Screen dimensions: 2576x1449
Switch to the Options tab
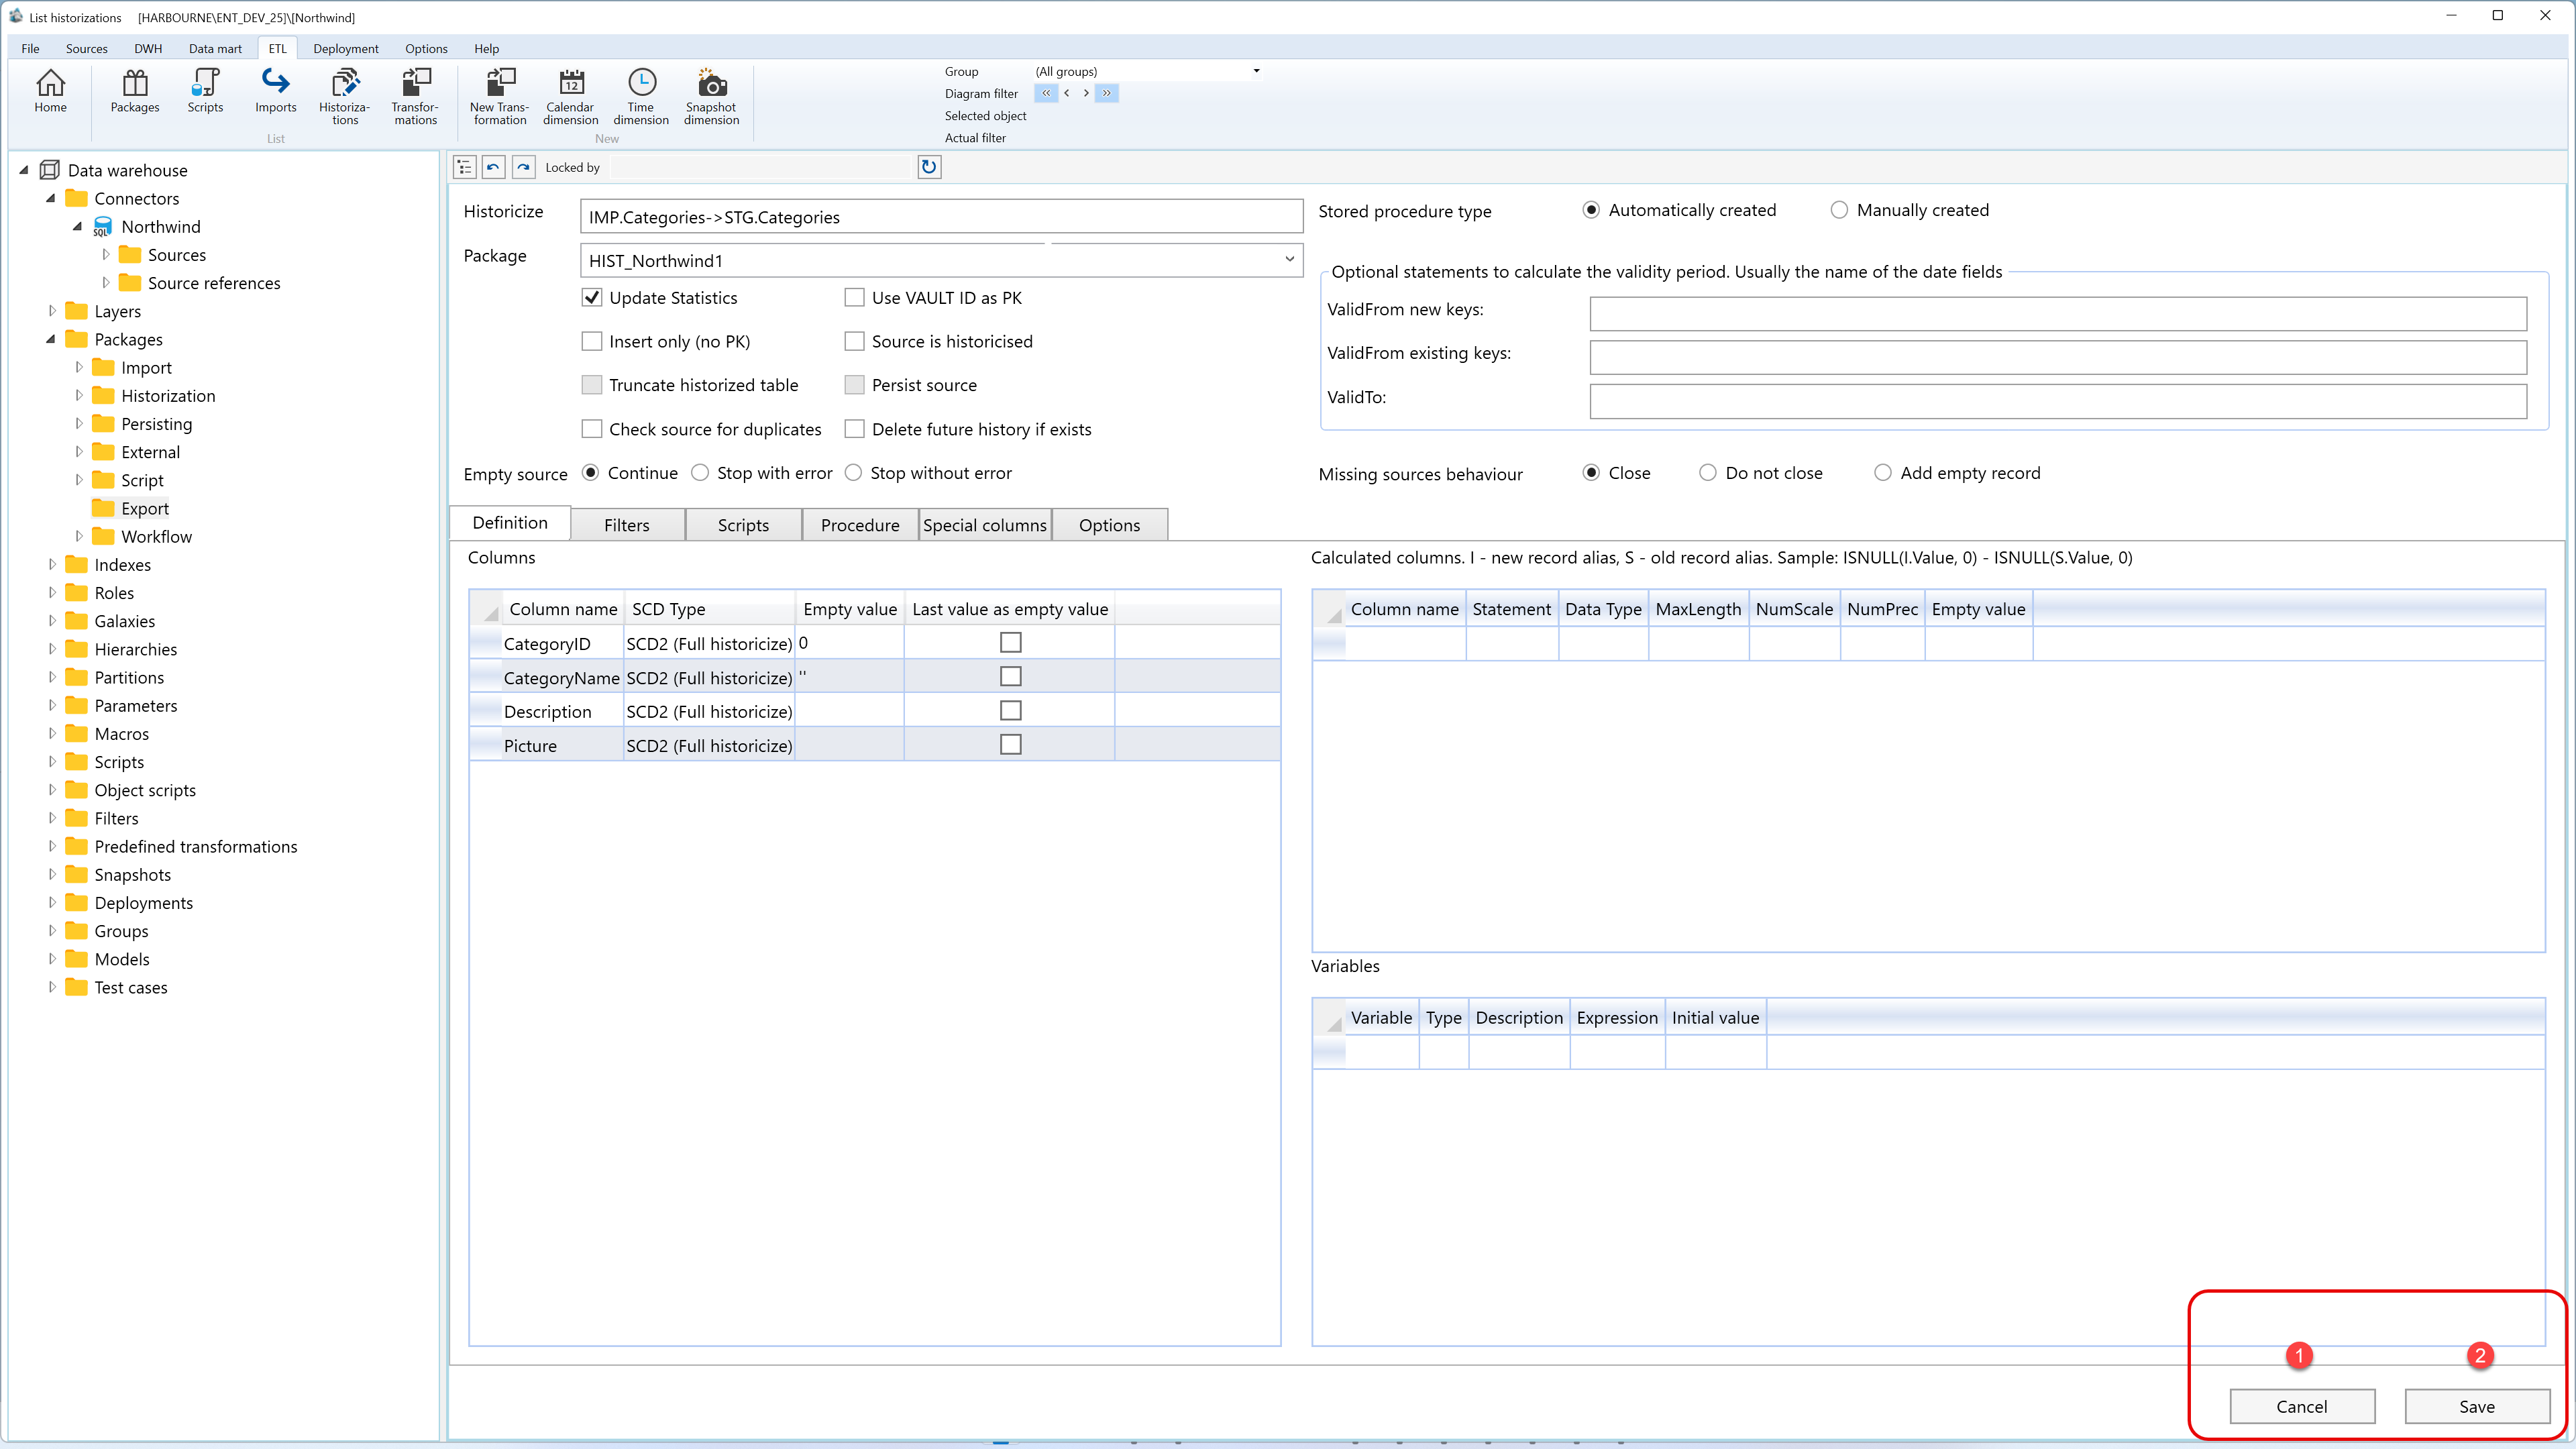point(1109,525)
